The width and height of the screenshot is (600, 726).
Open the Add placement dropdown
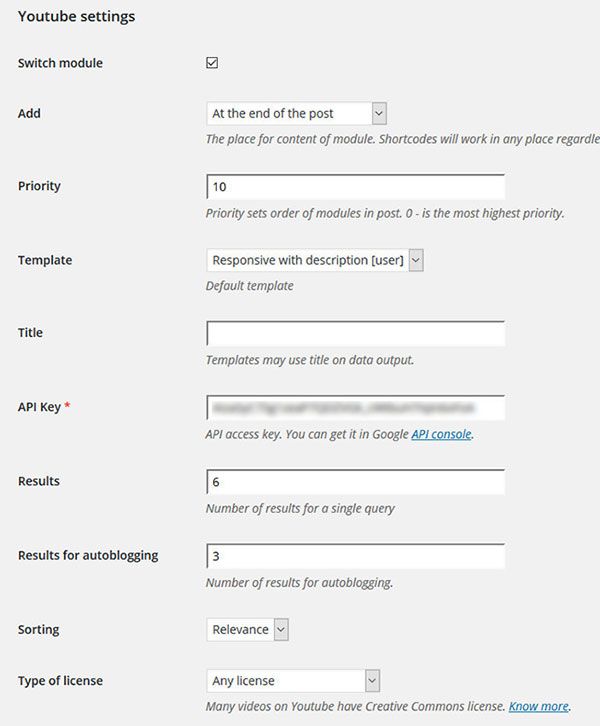[x=296, y=113]
